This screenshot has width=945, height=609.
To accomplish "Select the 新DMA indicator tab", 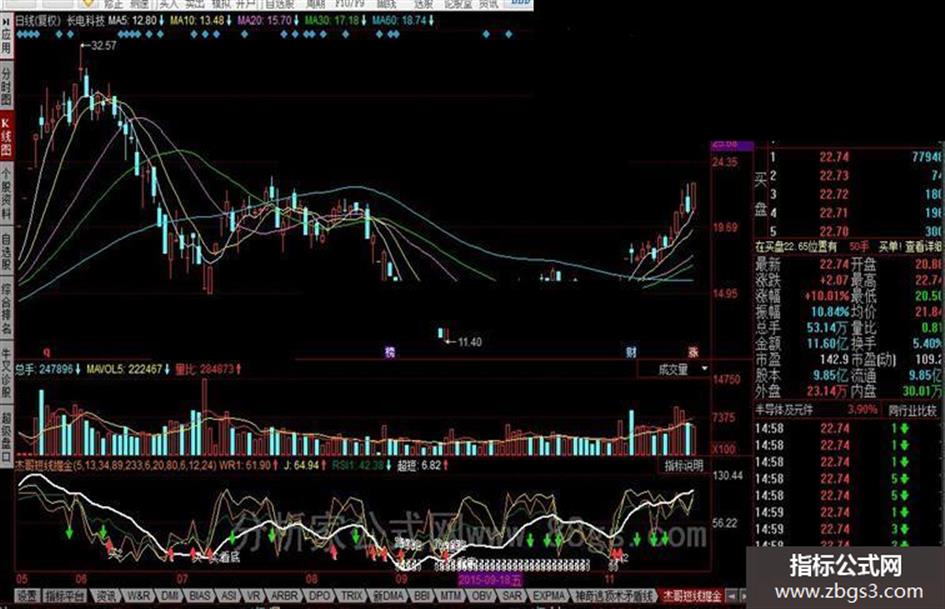I will click(389, 596).
